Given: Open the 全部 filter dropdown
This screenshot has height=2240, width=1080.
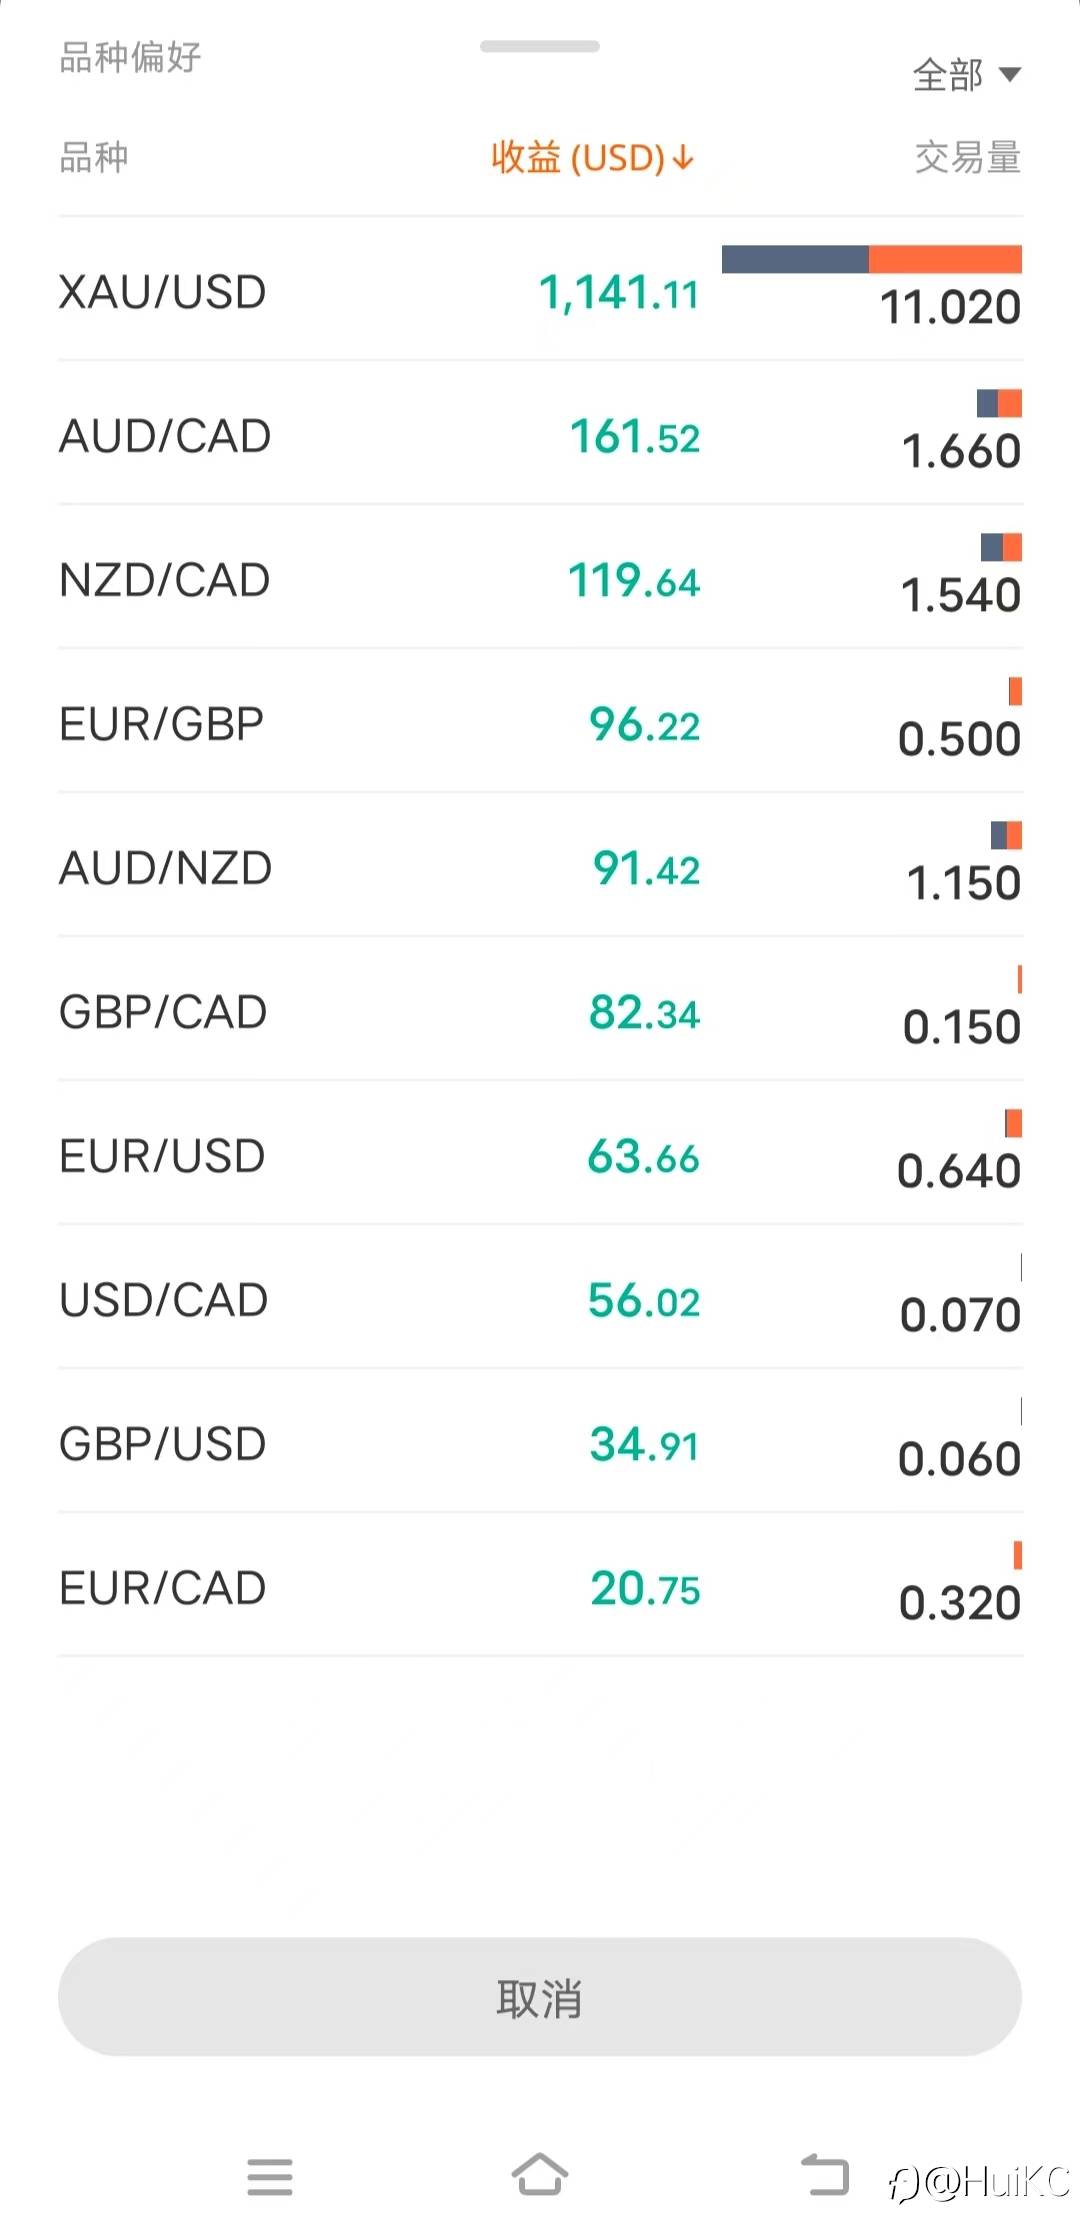Looking at the screenshot, I should tap(966, 75).
